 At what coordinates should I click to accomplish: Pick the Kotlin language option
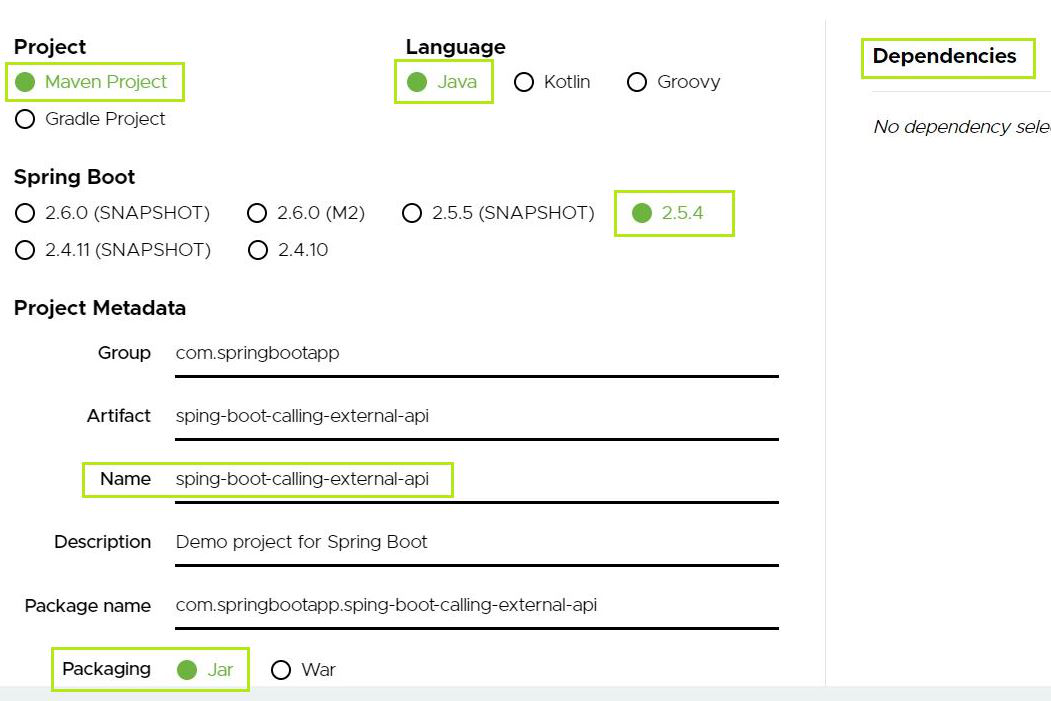[524, 82]
